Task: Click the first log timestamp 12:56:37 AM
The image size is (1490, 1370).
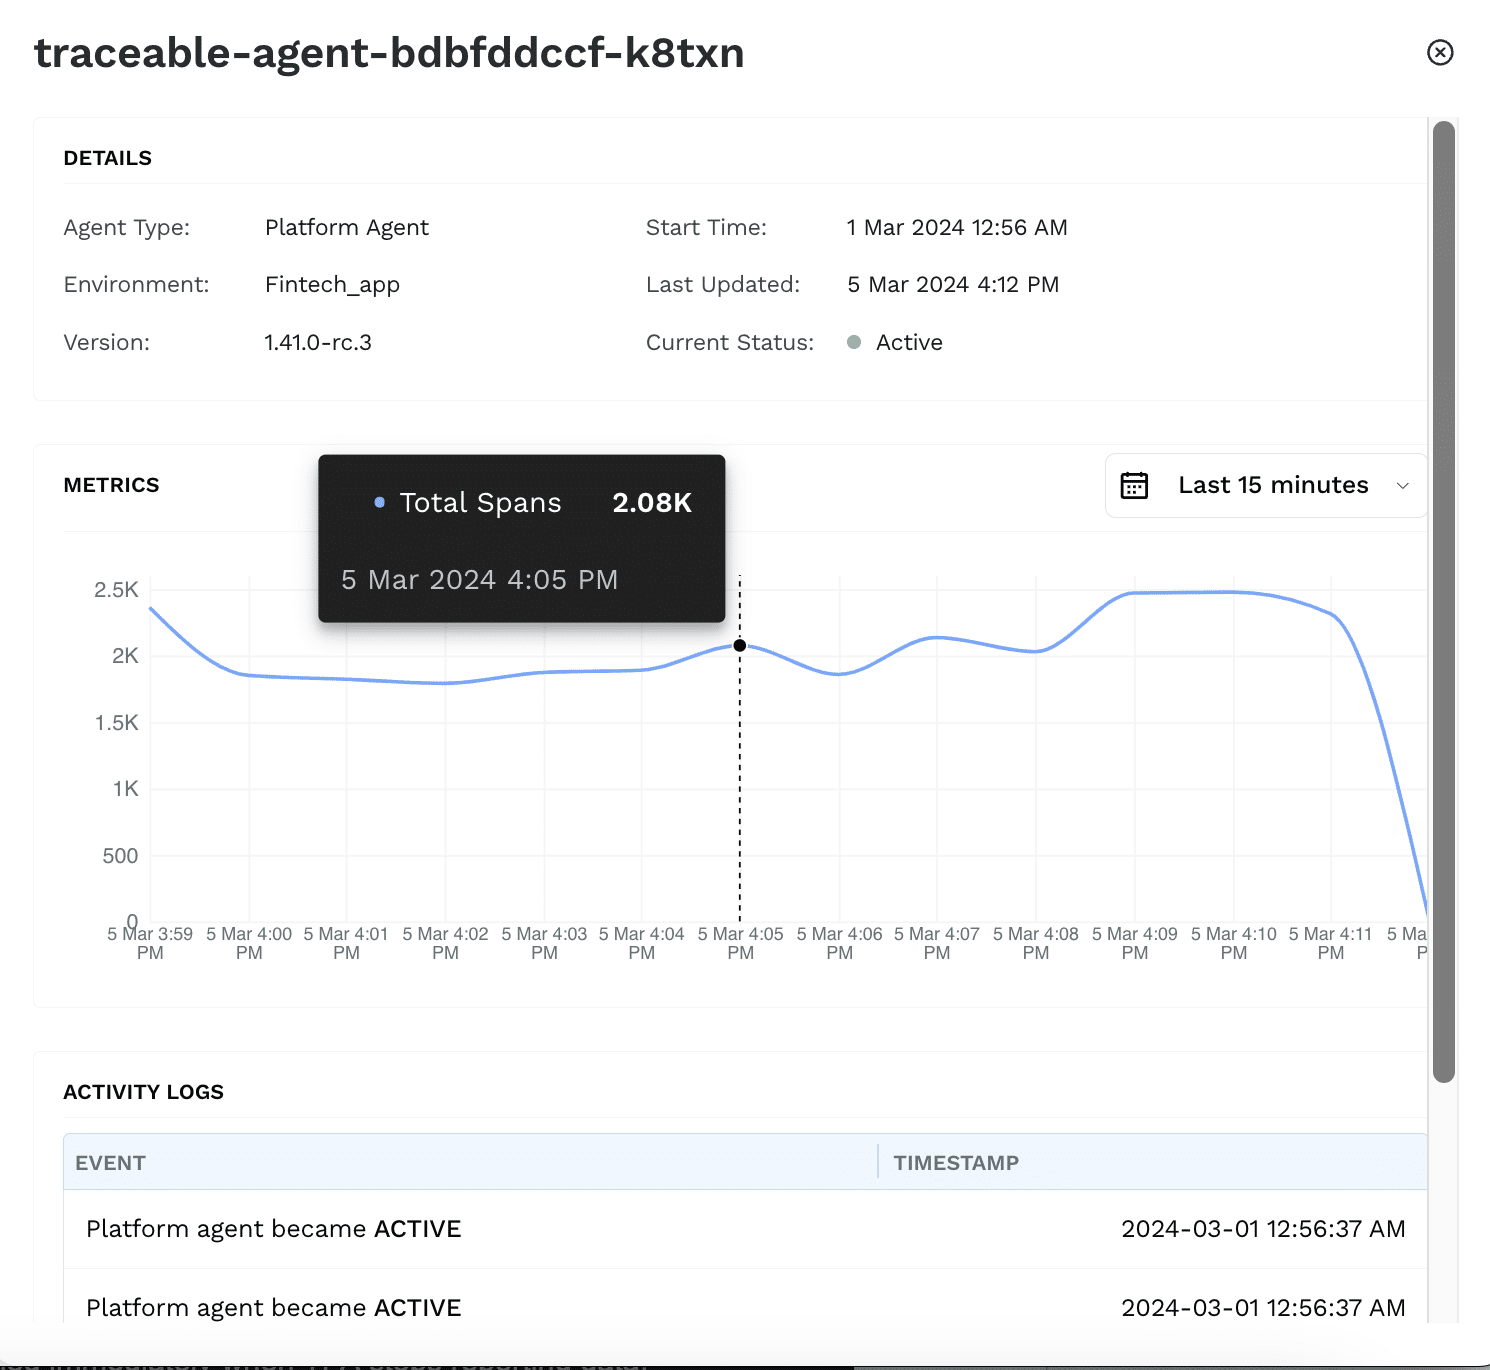Action: [x=1263, y=1229]
